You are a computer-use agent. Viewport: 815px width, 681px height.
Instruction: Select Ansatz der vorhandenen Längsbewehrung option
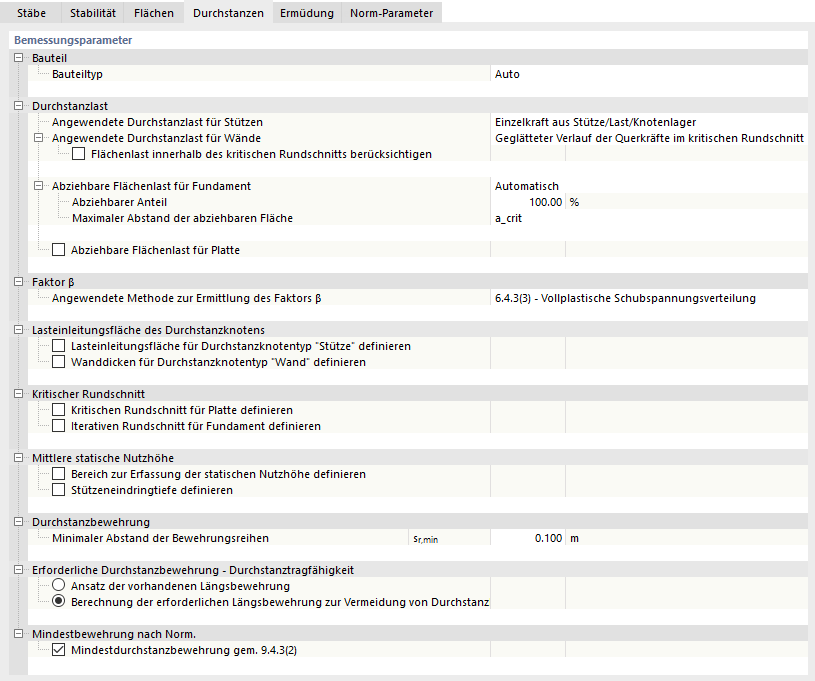[x=59, y=586]
